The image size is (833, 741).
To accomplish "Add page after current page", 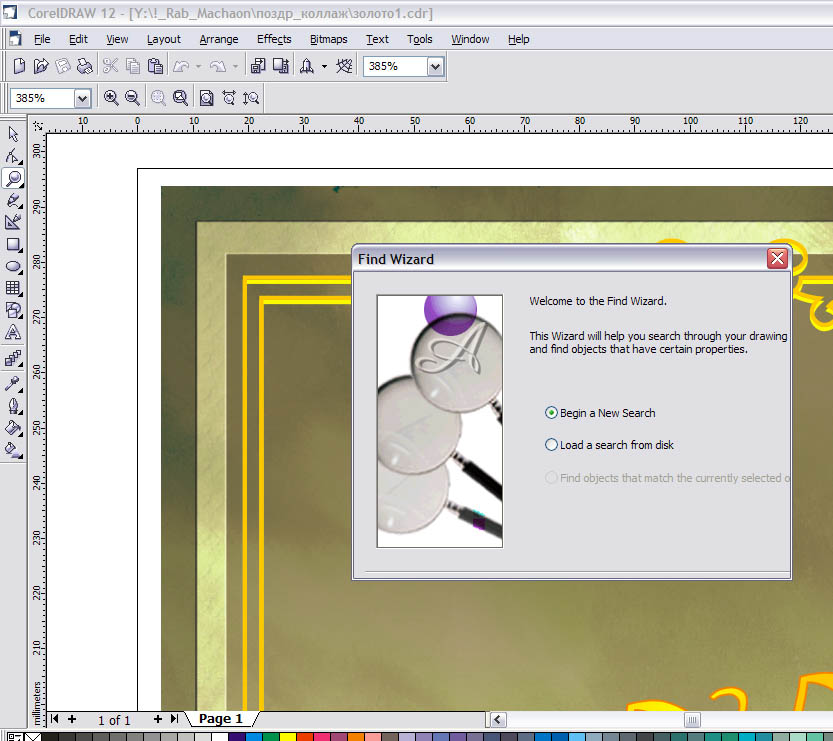I will (157, 719).
